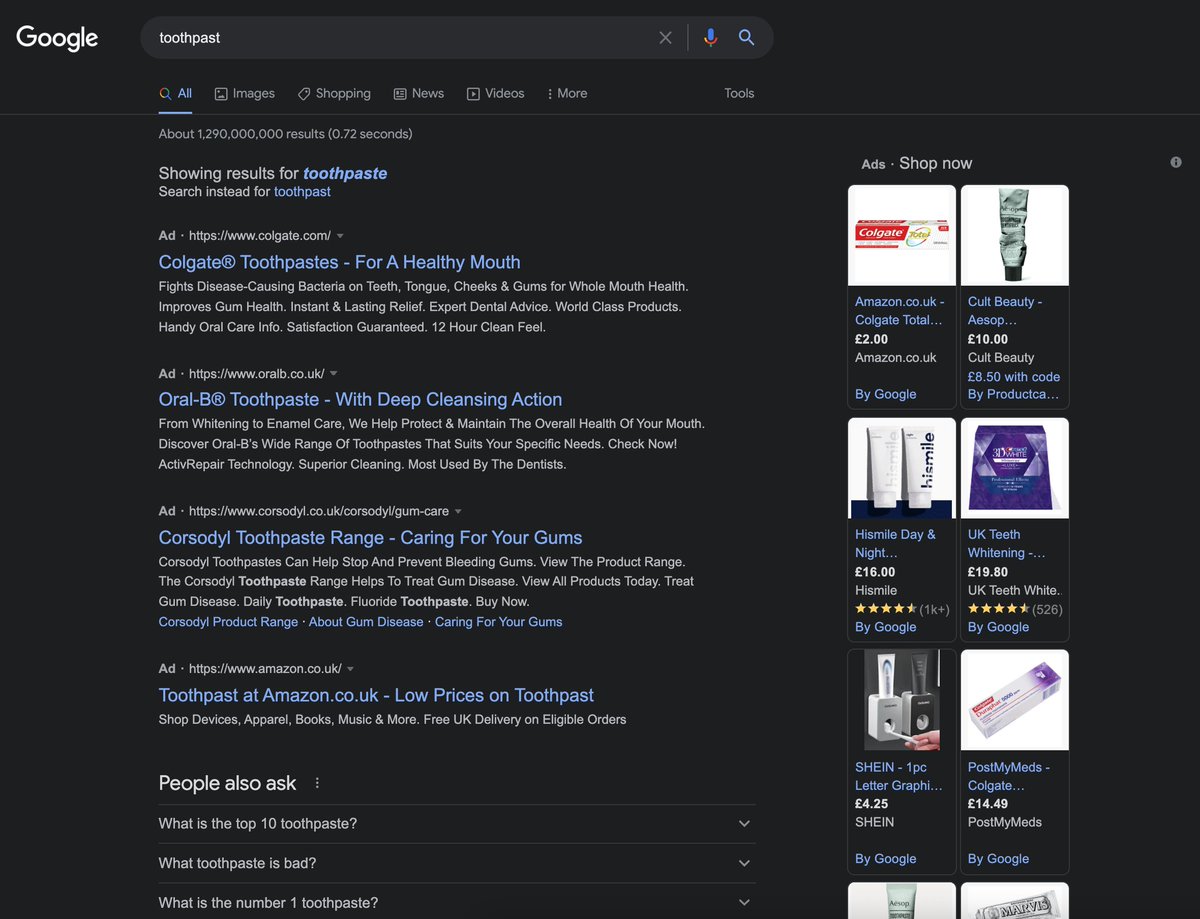
Task: Open Cult Beauty - Aesop listing title
Action: click(x=1005, y=310)
